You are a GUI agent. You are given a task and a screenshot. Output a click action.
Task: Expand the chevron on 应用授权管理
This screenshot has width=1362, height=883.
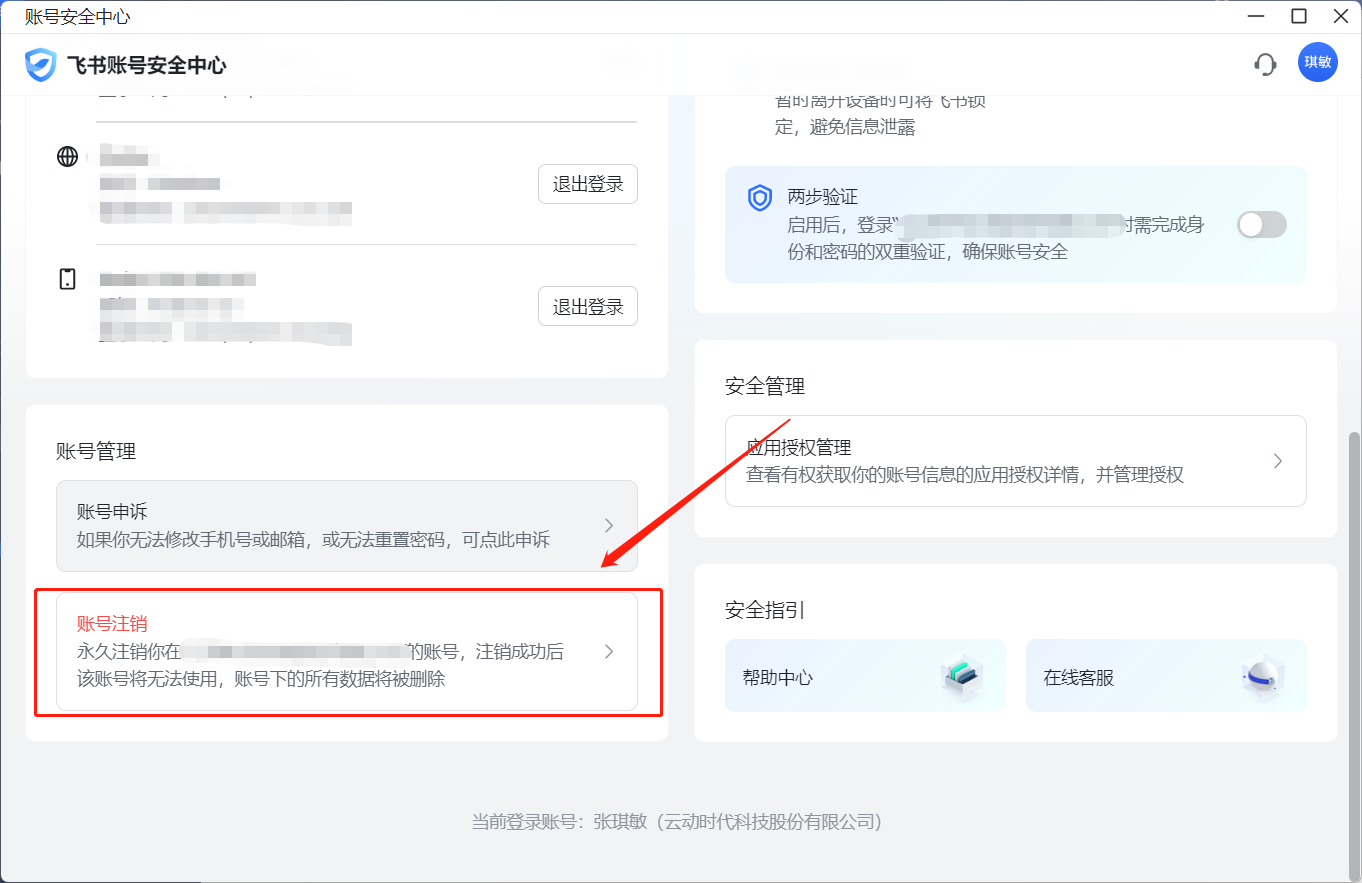point(1277,461)
